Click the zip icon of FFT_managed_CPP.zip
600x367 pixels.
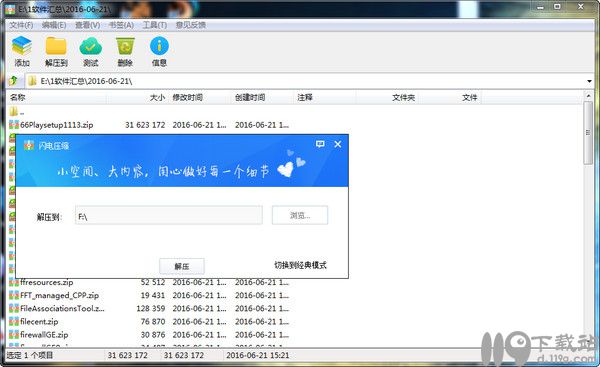[14, 295]
